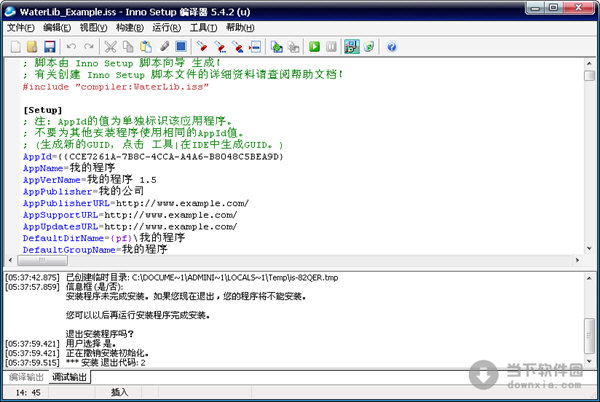The height and width of the screenshot is (402, 600).
Task: Click the Paste clipboard icon
Action: (145, 47)
